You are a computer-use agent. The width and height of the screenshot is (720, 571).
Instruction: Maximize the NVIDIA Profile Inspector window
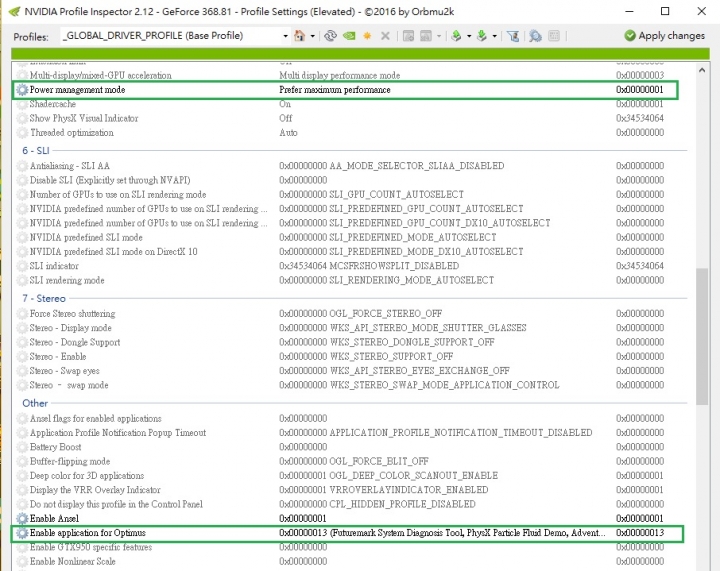[x=664, y=11]
